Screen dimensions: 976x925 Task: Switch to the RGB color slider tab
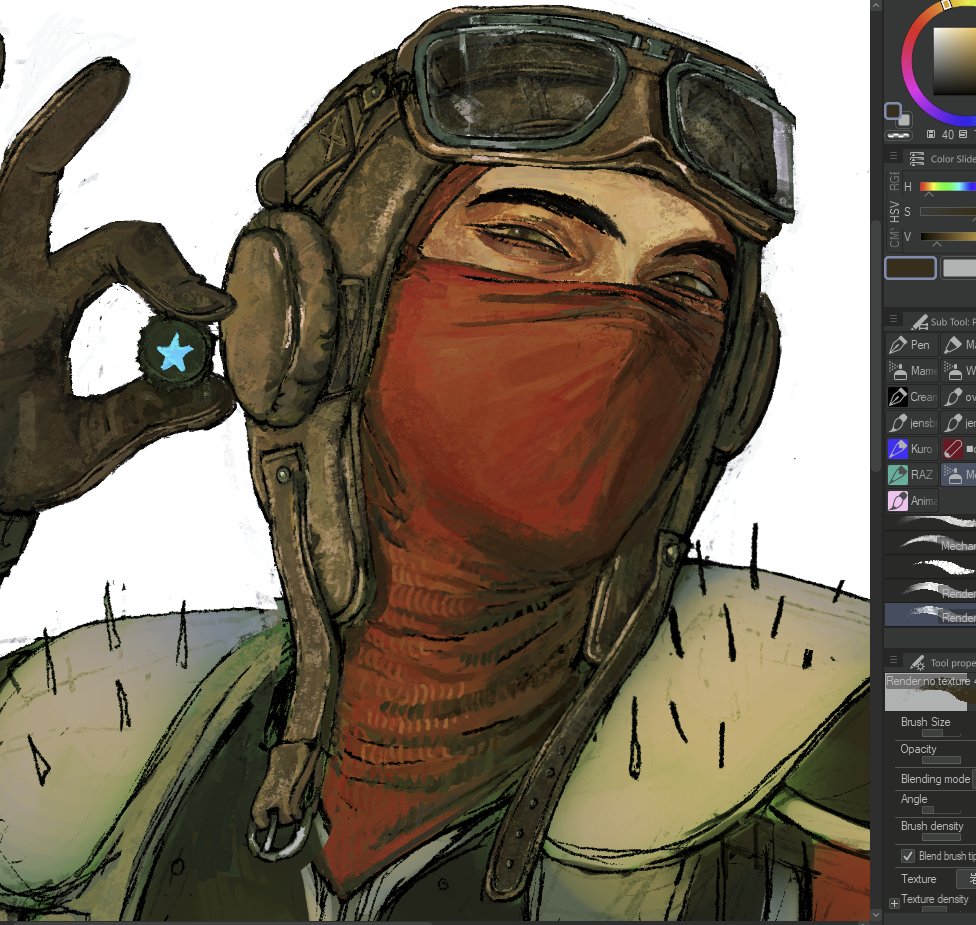click(x=893, y=181)
